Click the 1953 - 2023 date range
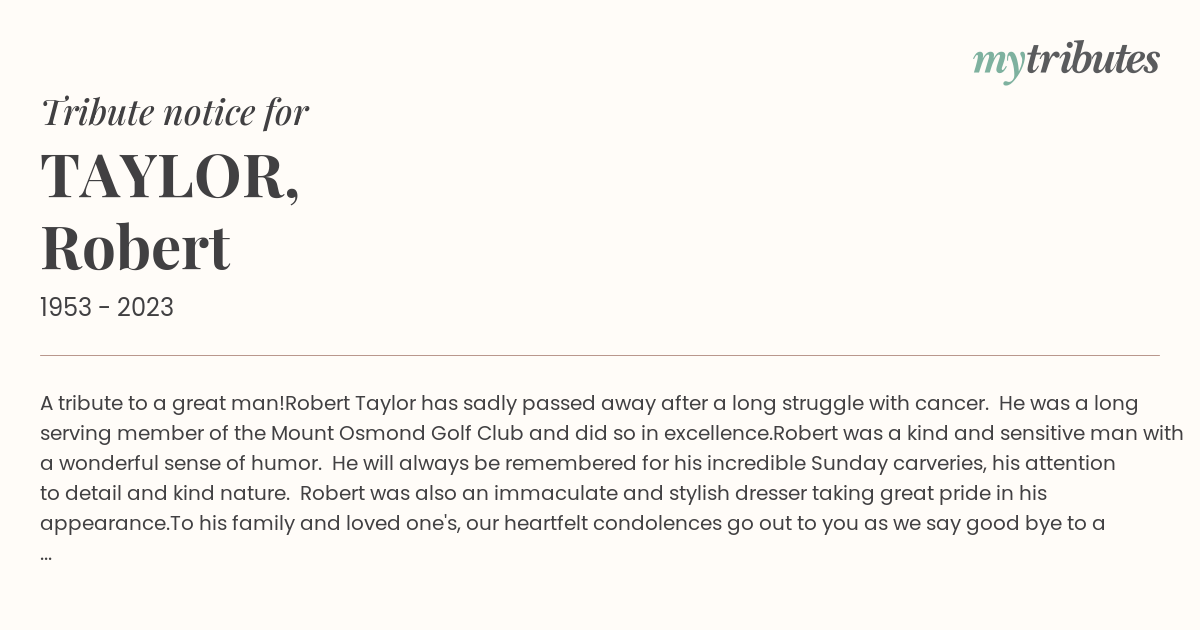 tap(107, 308)
